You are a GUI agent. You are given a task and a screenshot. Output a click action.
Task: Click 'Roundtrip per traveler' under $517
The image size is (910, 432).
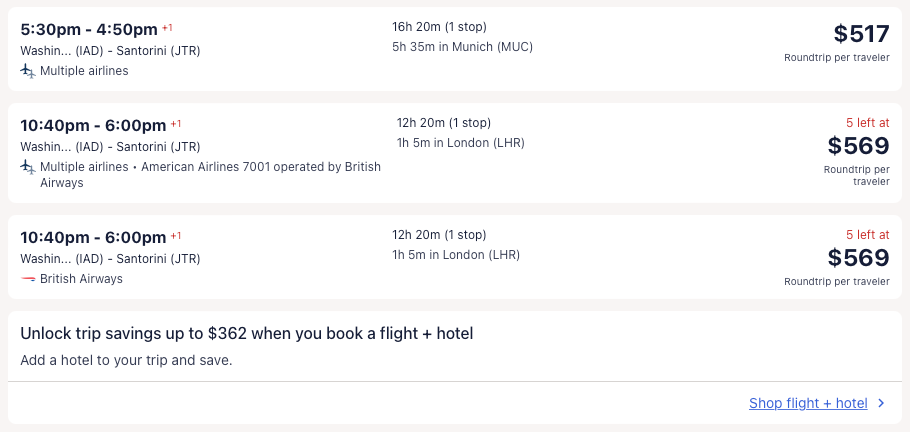pos(836,58)
